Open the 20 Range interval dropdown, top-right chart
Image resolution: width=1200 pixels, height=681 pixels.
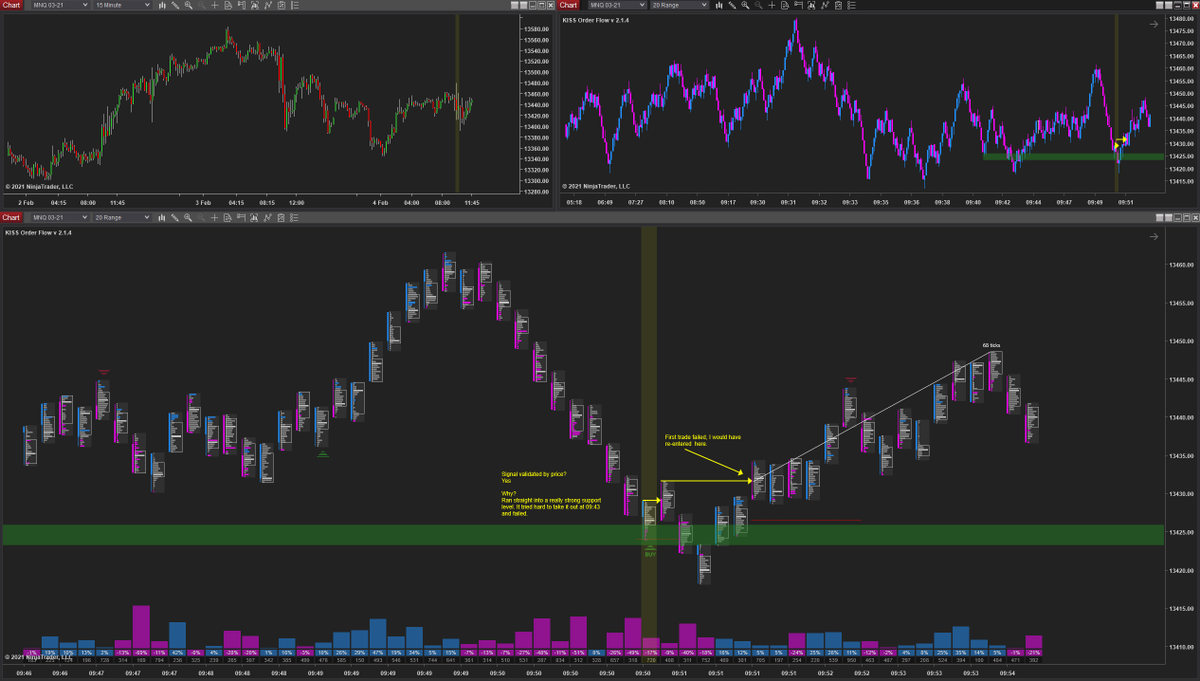(680, 5)
